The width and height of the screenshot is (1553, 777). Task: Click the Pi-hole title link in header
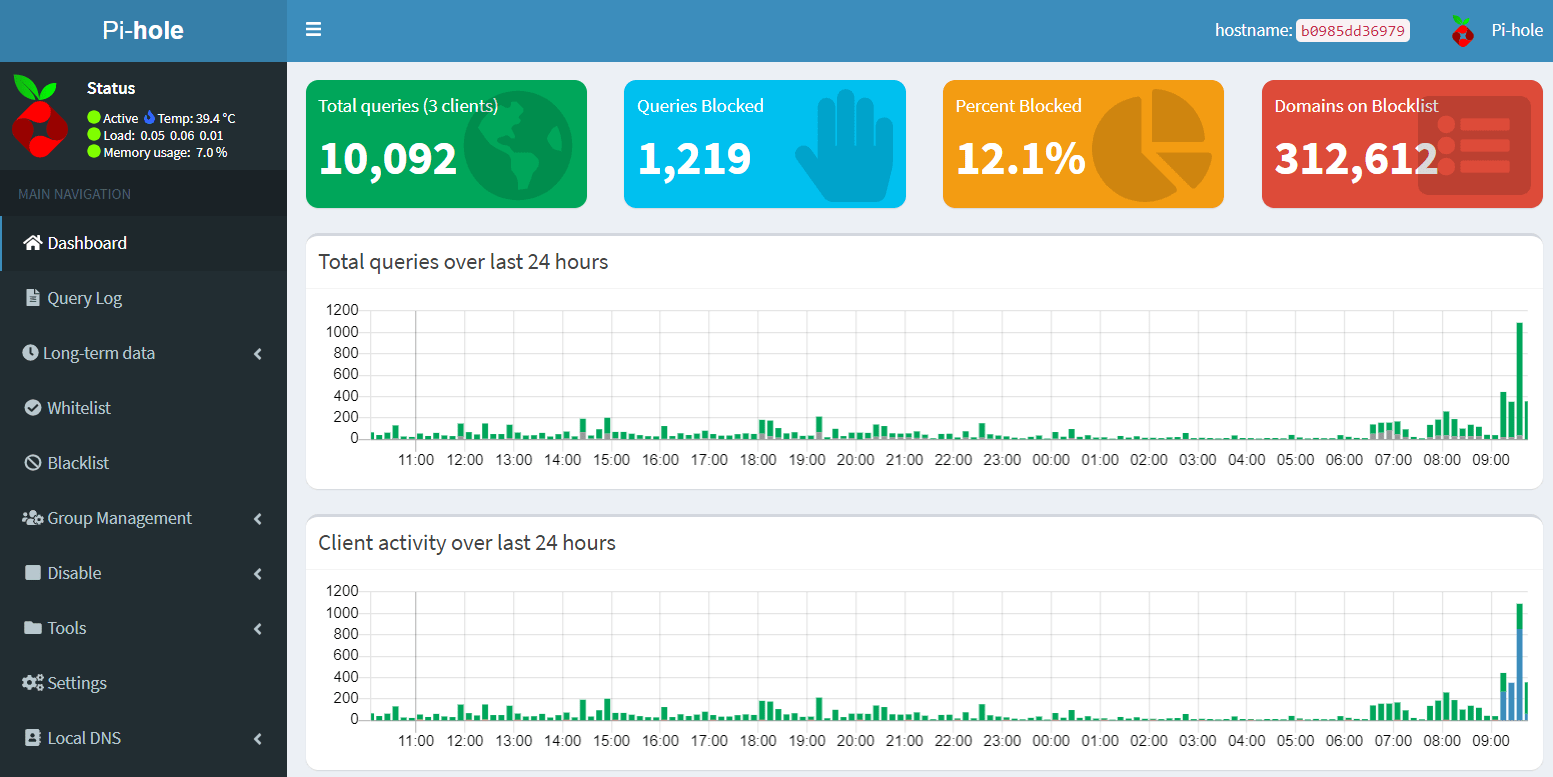(x=143, y=31)
